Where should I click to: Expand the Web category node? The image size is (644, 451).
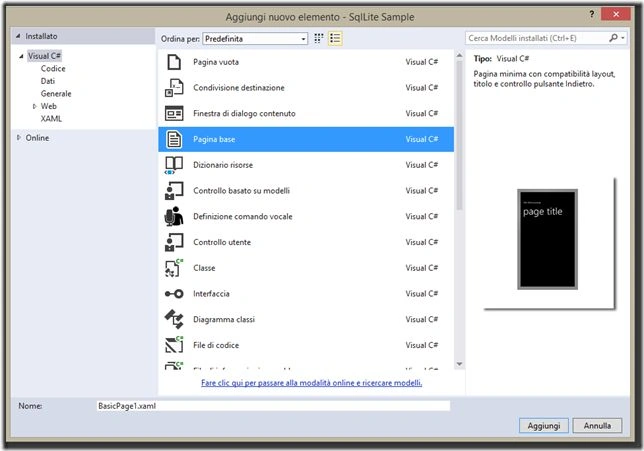pos(34,106)
